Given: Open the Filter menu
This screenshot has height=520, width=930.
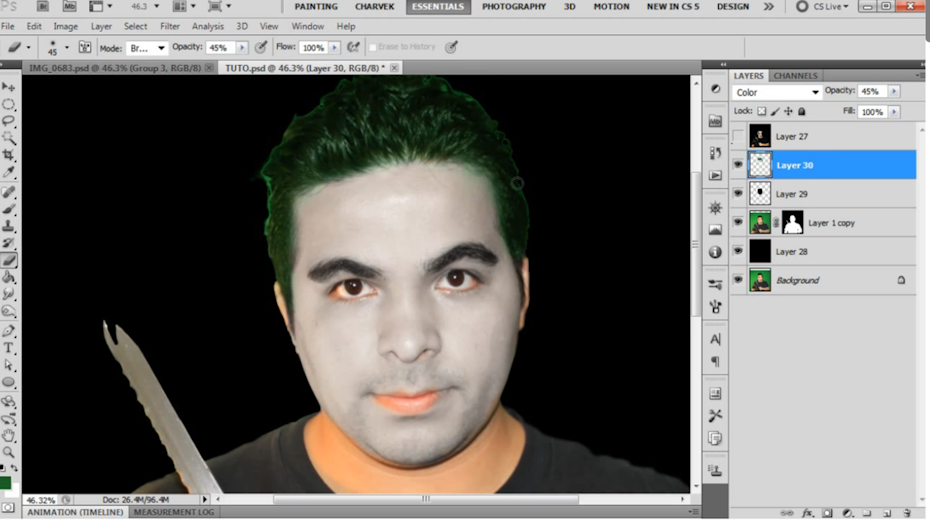Looking at the screenshot, I should [170, 26].
